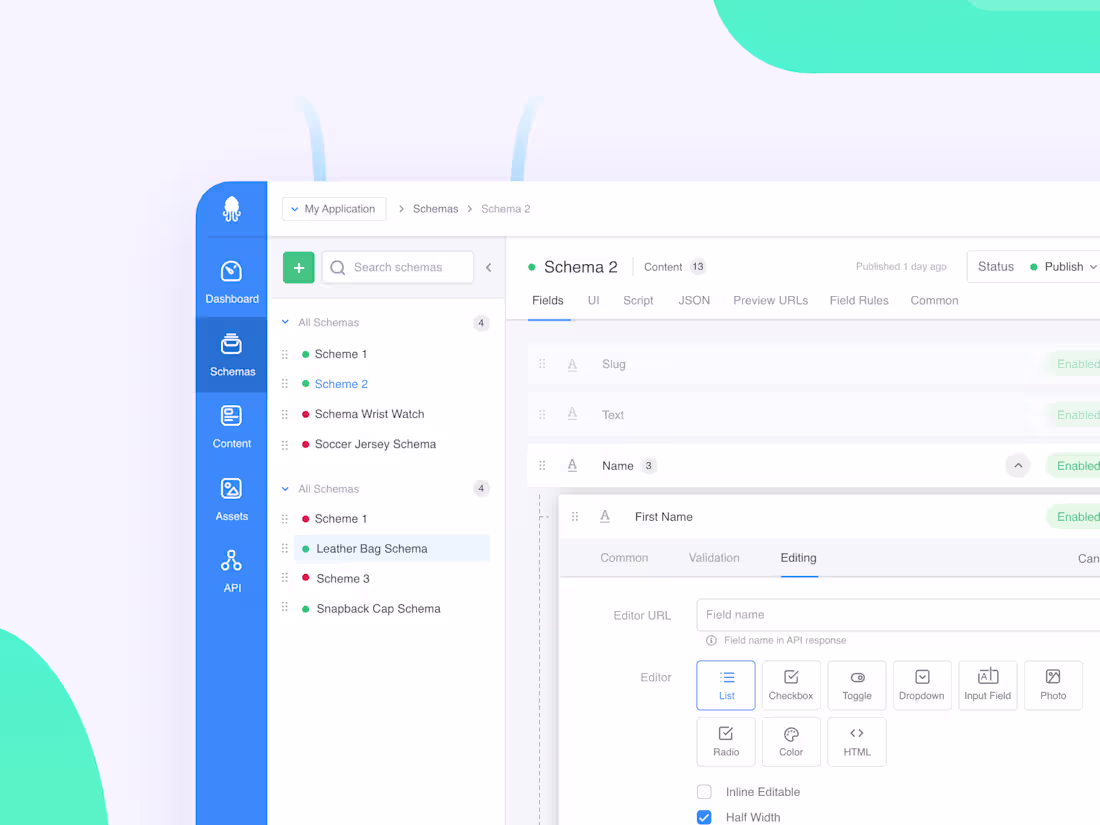Choose the Input Field editor option
The width and height of the screenshot is (1100, 825).
tap(987, 685)
